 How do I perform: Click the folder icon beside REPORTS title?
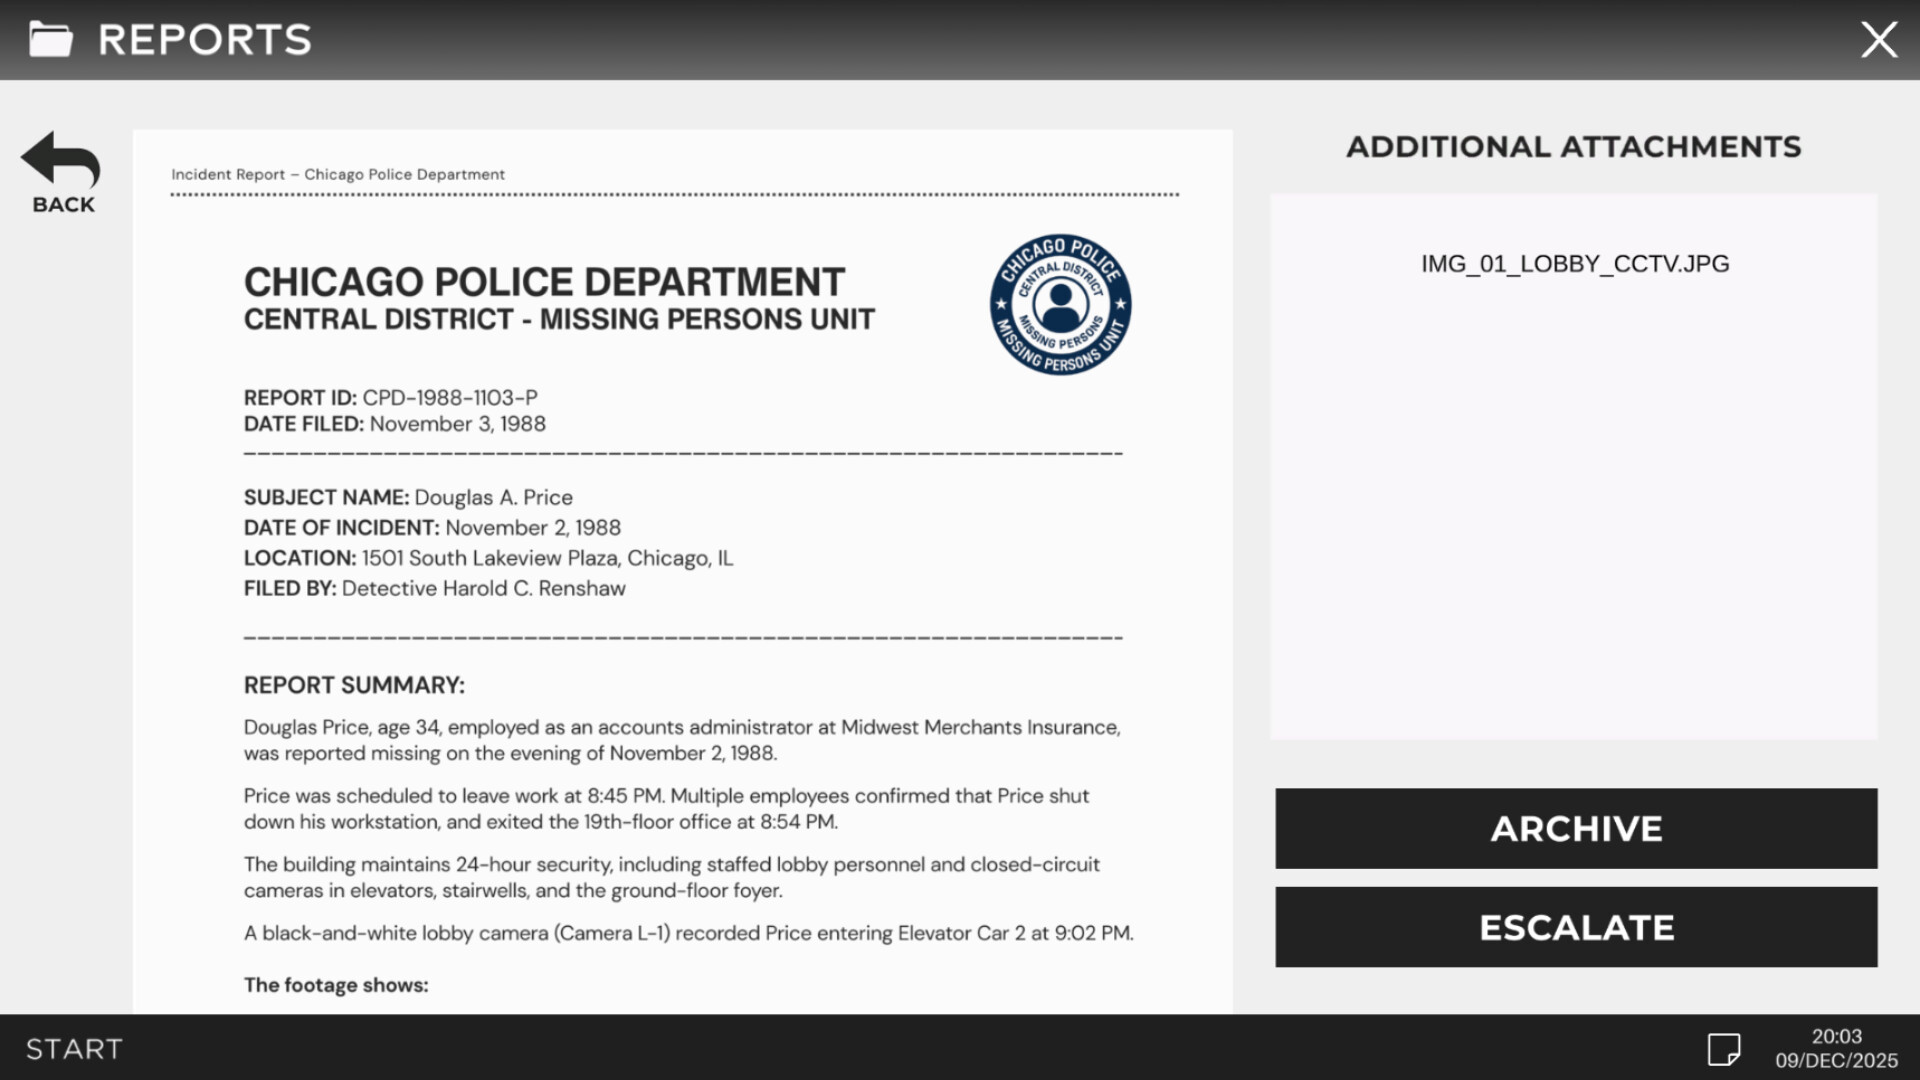coord(51,40)
